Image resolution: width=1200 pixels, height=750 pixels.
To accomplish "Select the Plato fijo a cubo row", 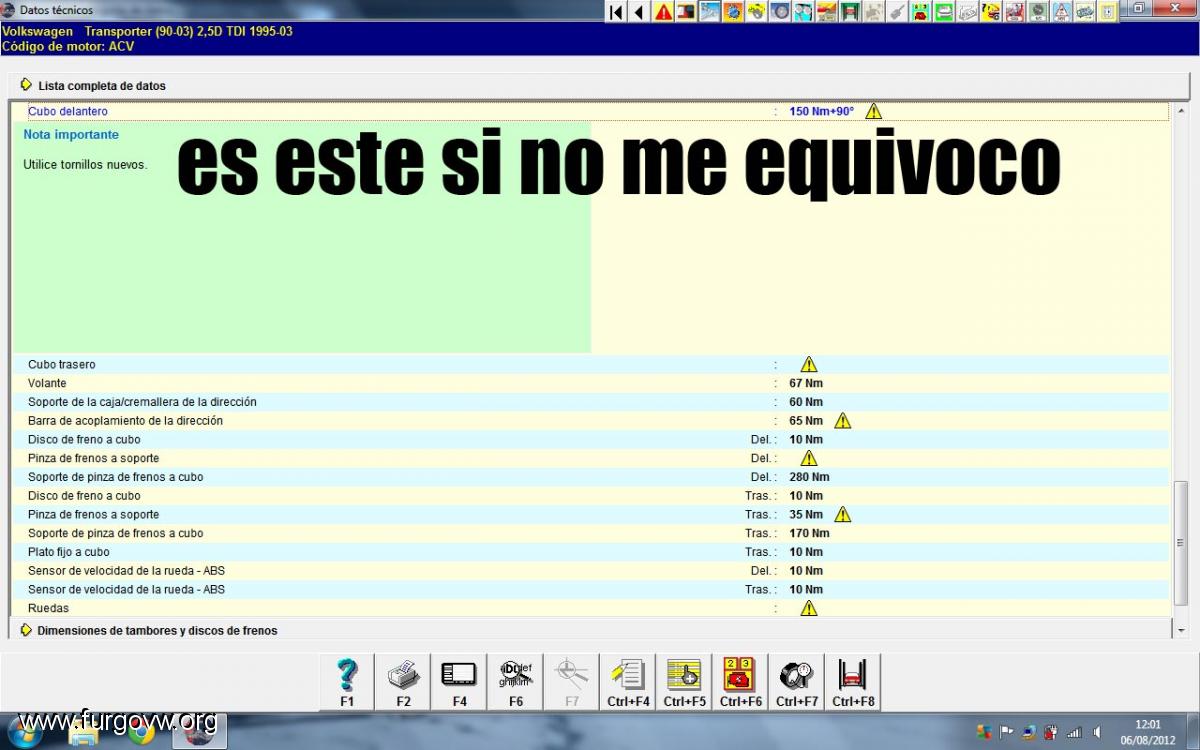I will point(590,552).
